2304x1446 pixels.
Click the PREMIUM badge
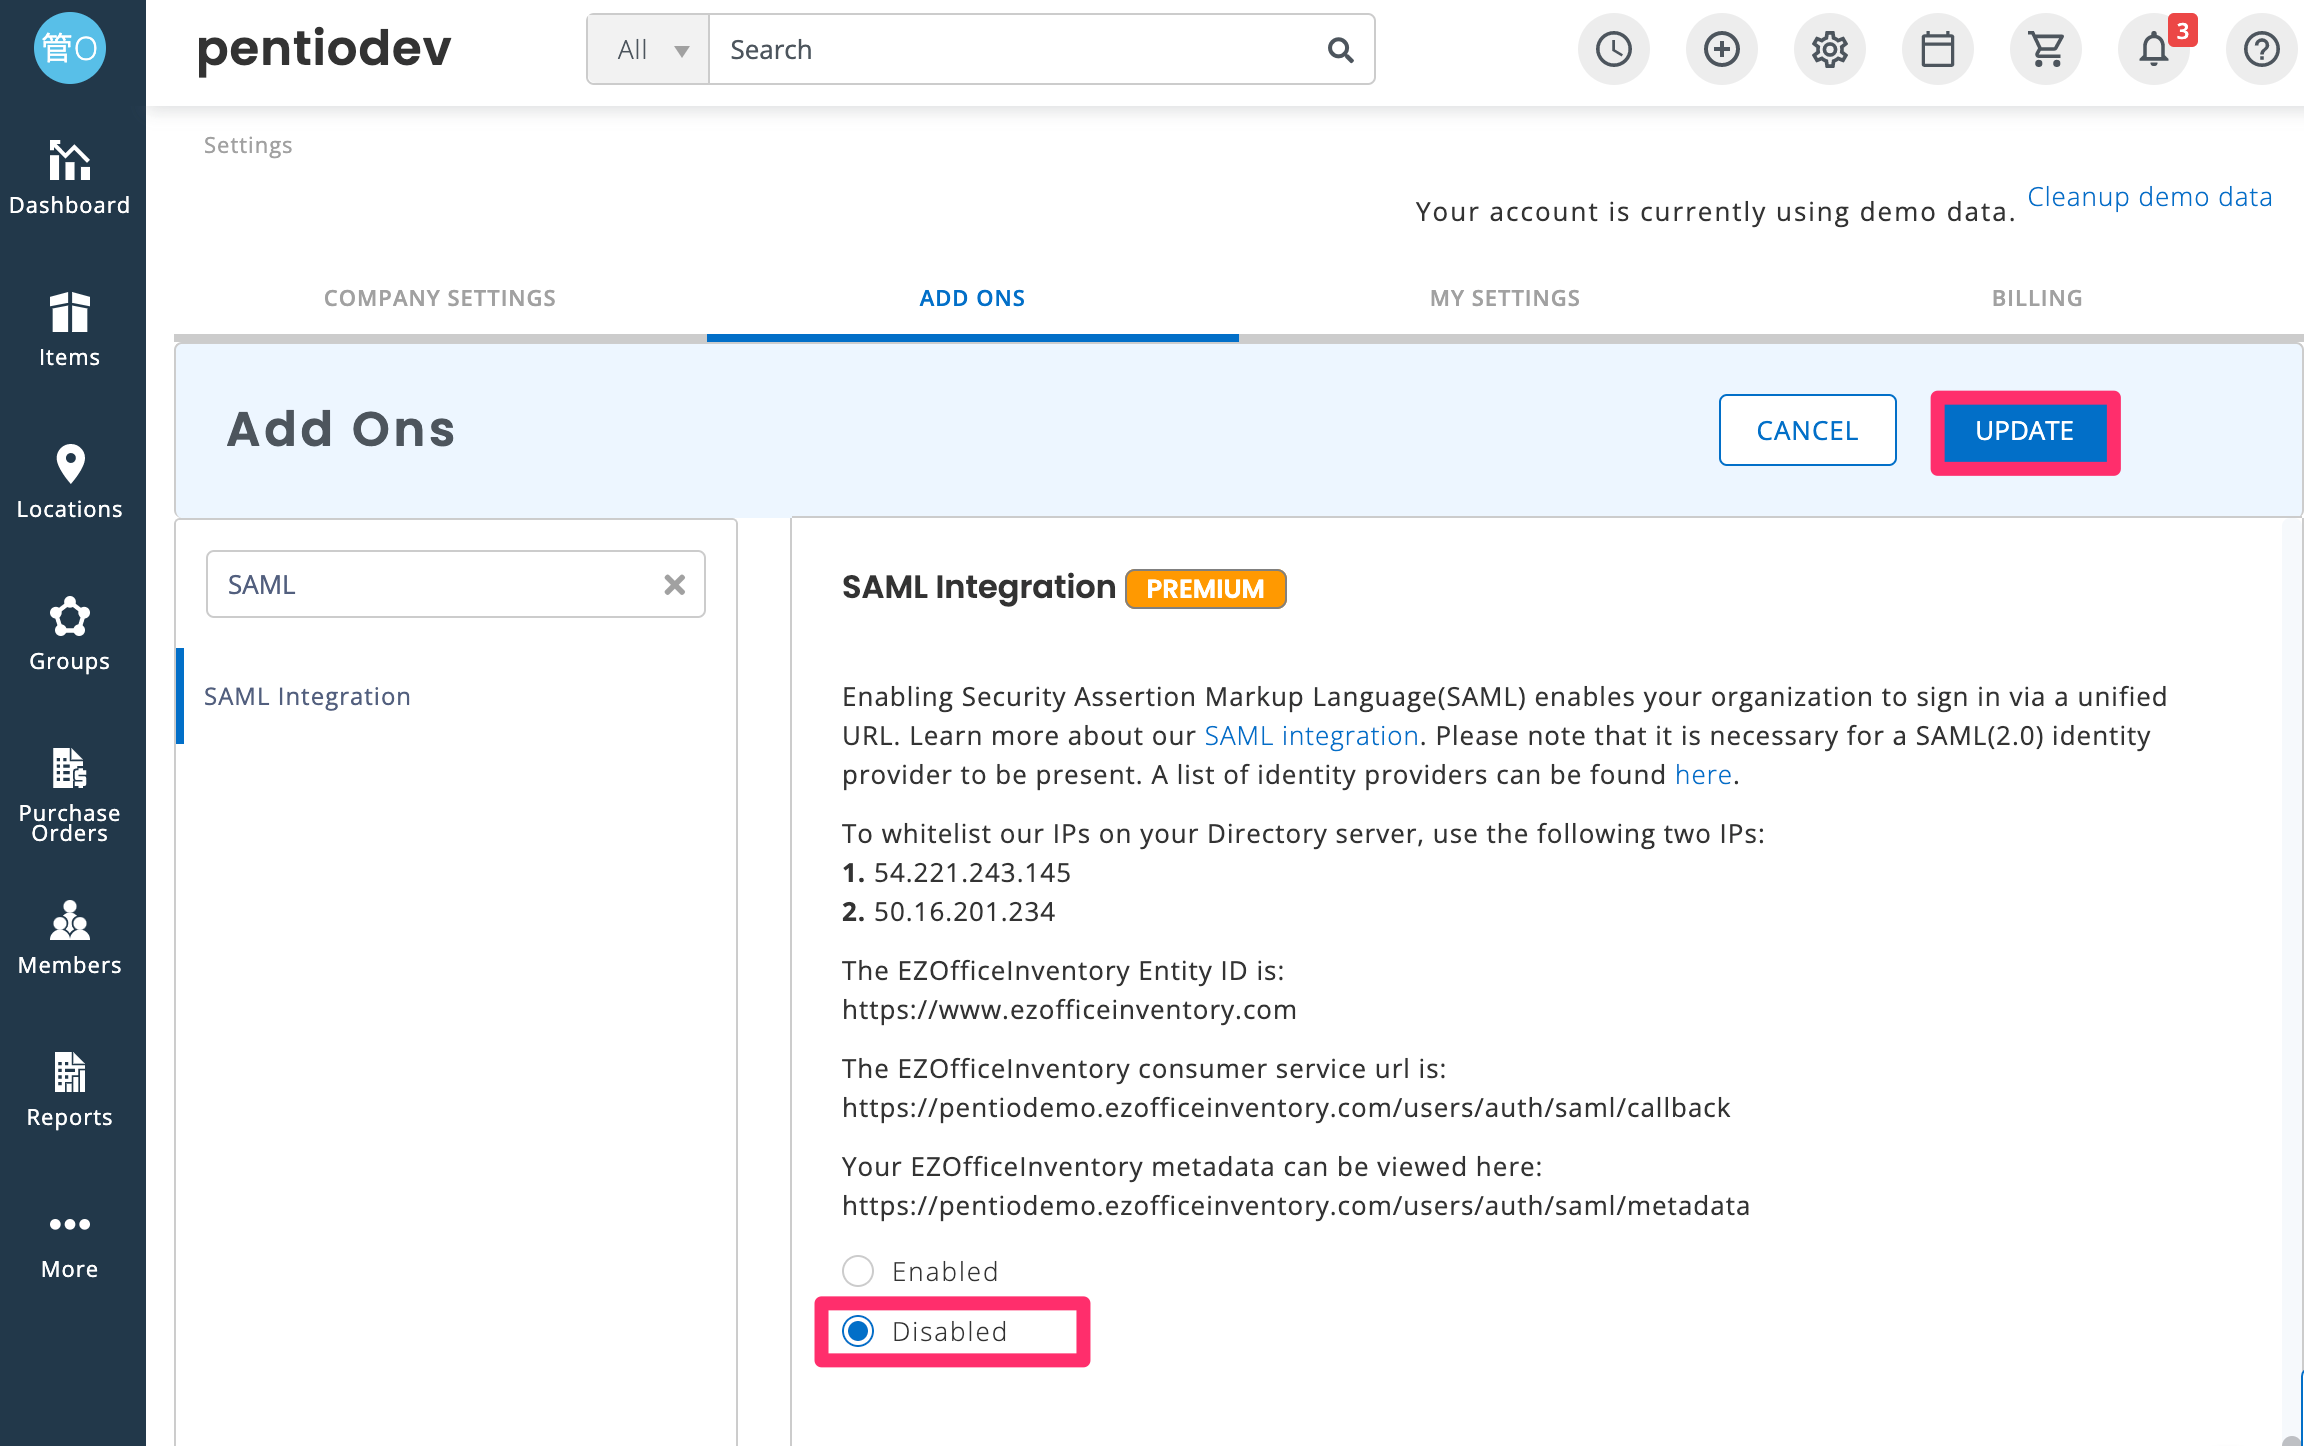(x=1206, y=589)
